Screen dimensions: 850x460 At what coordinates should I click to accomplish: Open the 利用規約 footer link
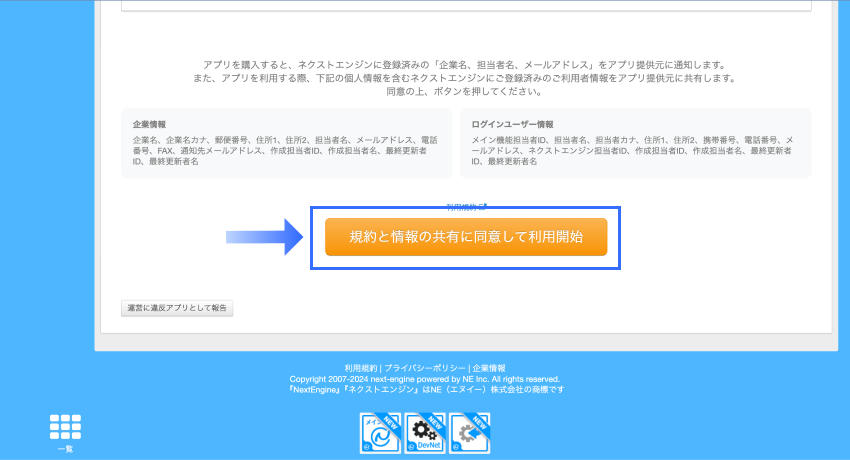point(360,368)
